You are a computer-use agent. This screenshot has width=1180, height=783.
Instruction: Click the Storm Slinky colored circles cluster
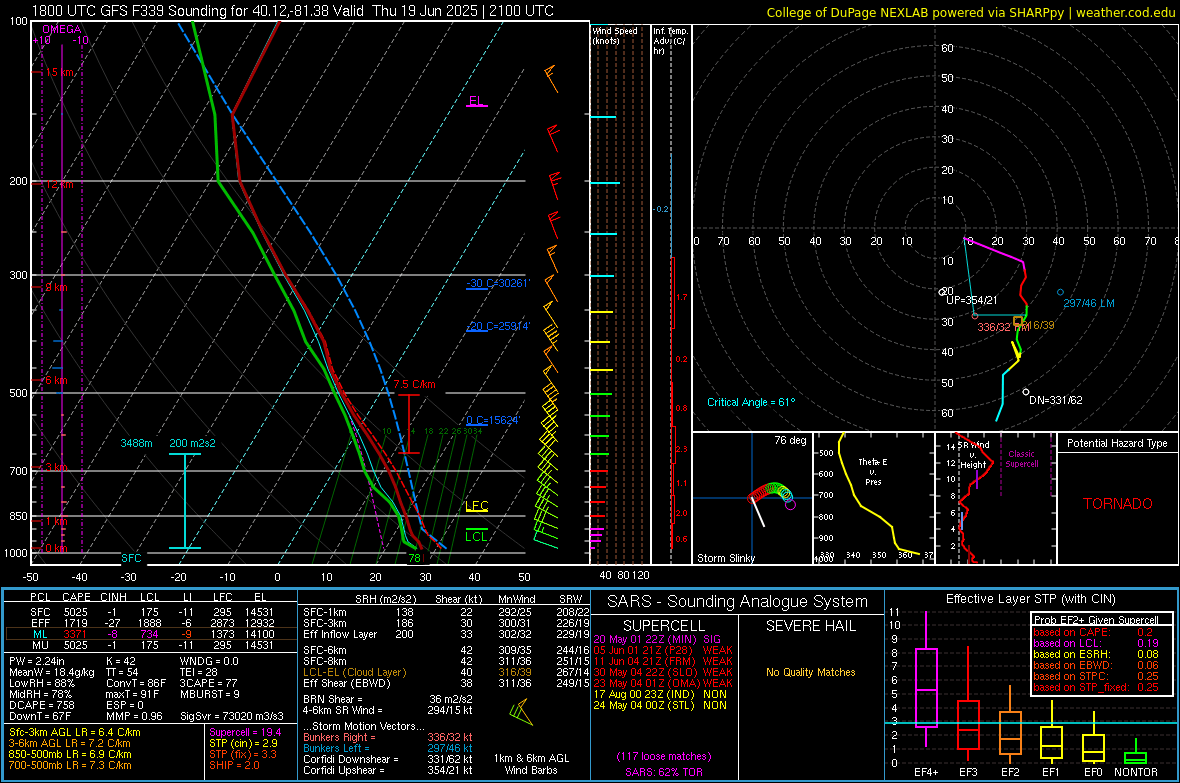pos(771,494)
